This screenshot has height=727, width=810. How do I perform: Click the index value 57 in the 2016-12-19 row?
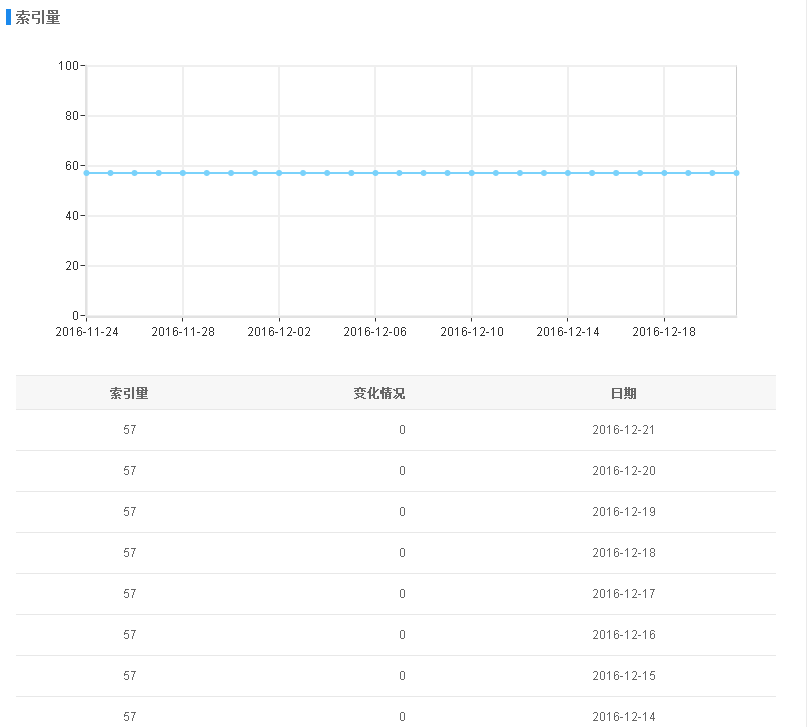pyautogui.click(x=129, y=512)
